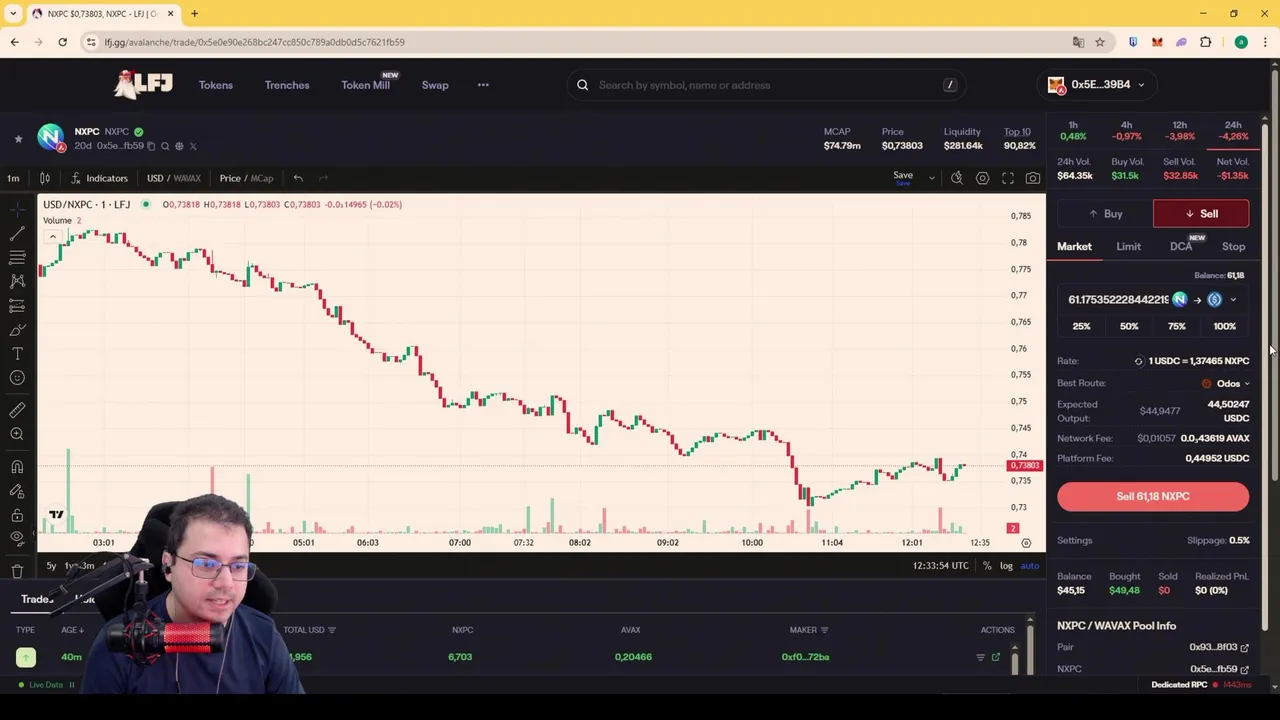This screenshot has width=1280, height=720.
Task: Set the sell amount to 25%
Action: point(1081,326)
